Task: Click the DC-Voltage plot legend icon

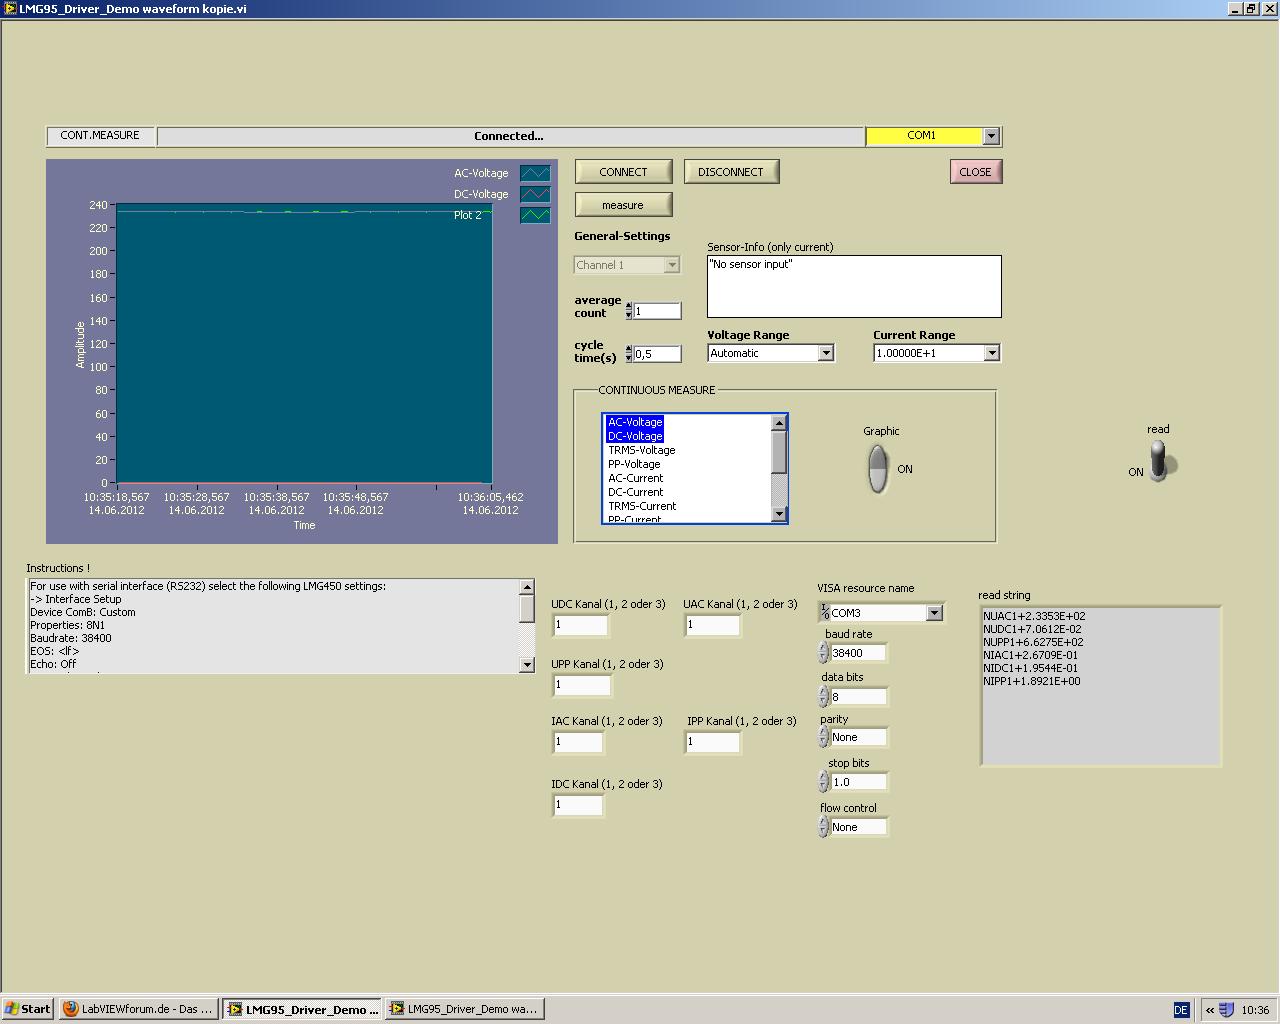Action: (535, 194)
